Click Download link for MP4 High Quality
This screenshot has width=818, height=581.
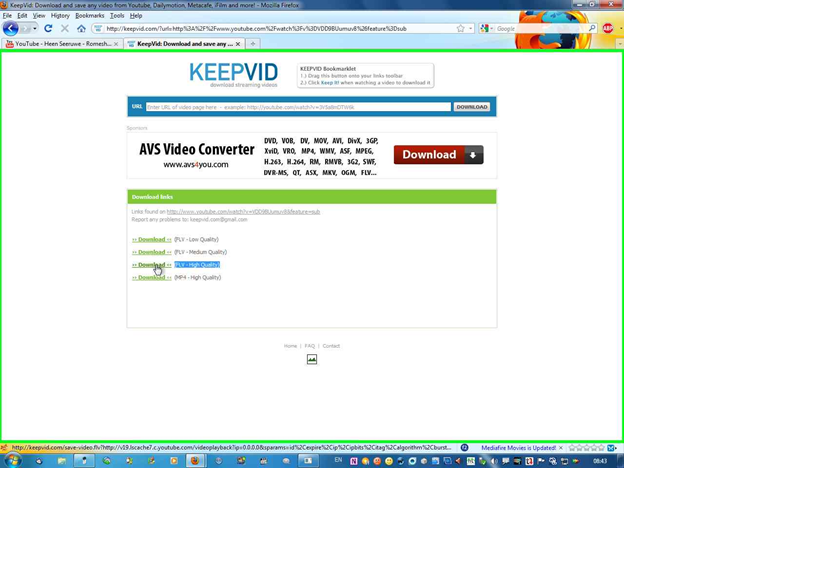(151, 278)
